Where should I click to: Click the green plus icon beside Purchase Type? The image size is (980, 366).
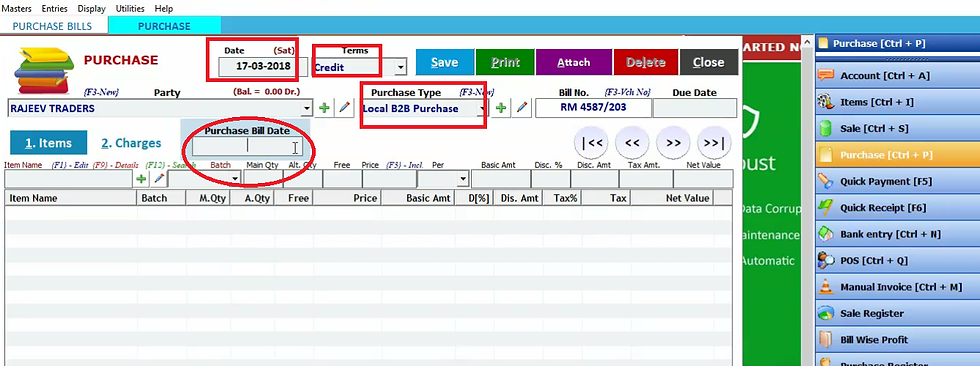(501, 108)
